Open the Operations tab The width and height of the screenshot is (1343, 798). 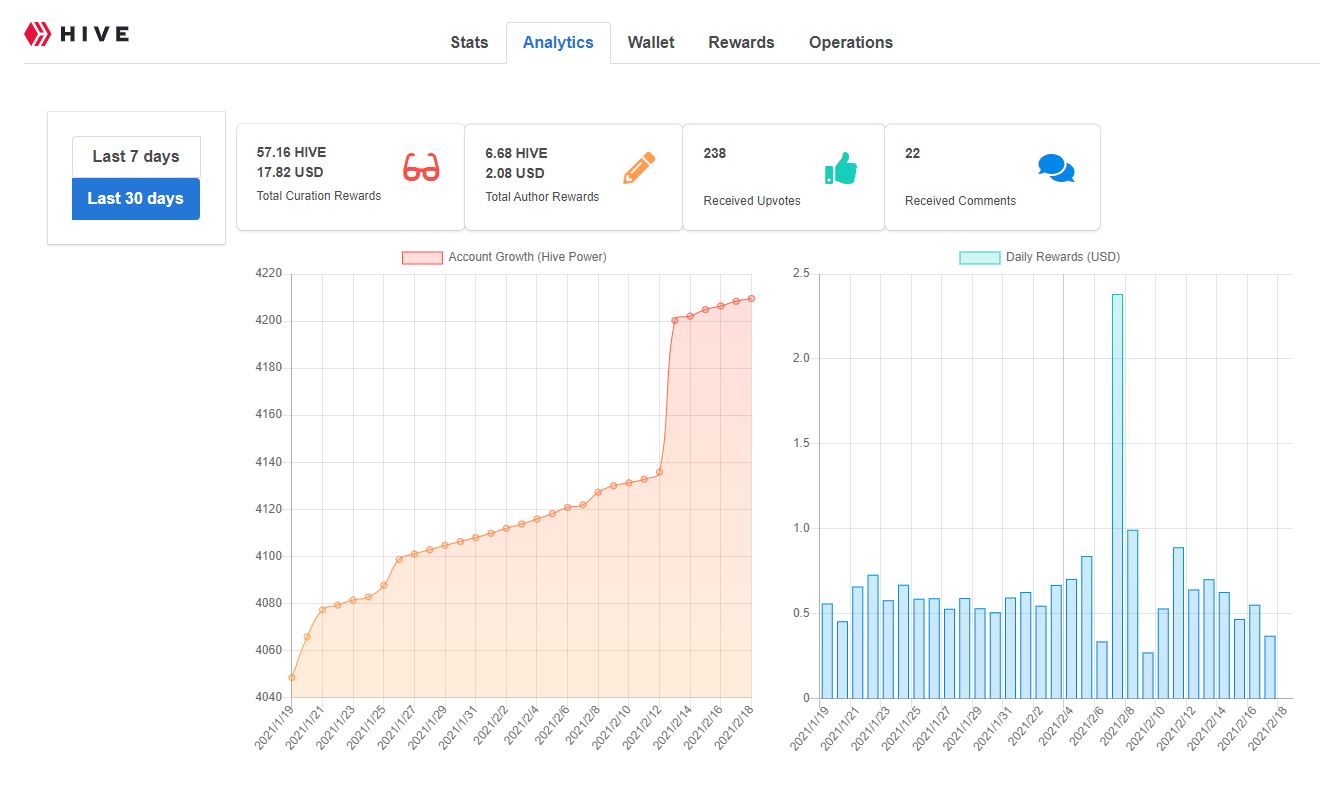pos(851,42)
